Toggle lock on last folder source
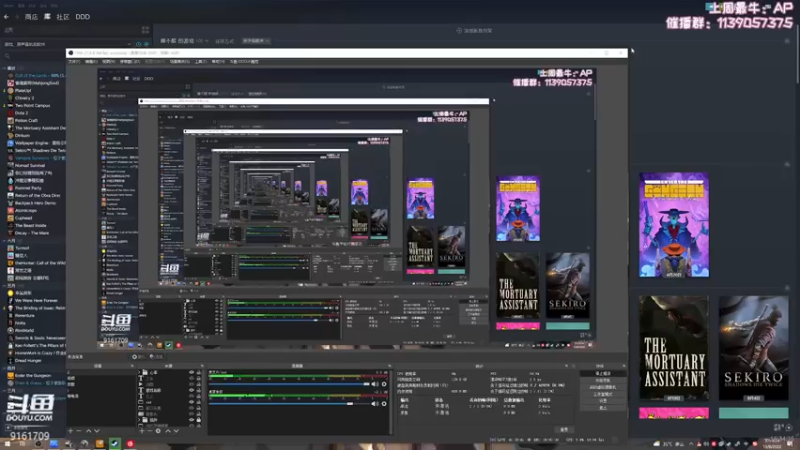 click(198, 420)
